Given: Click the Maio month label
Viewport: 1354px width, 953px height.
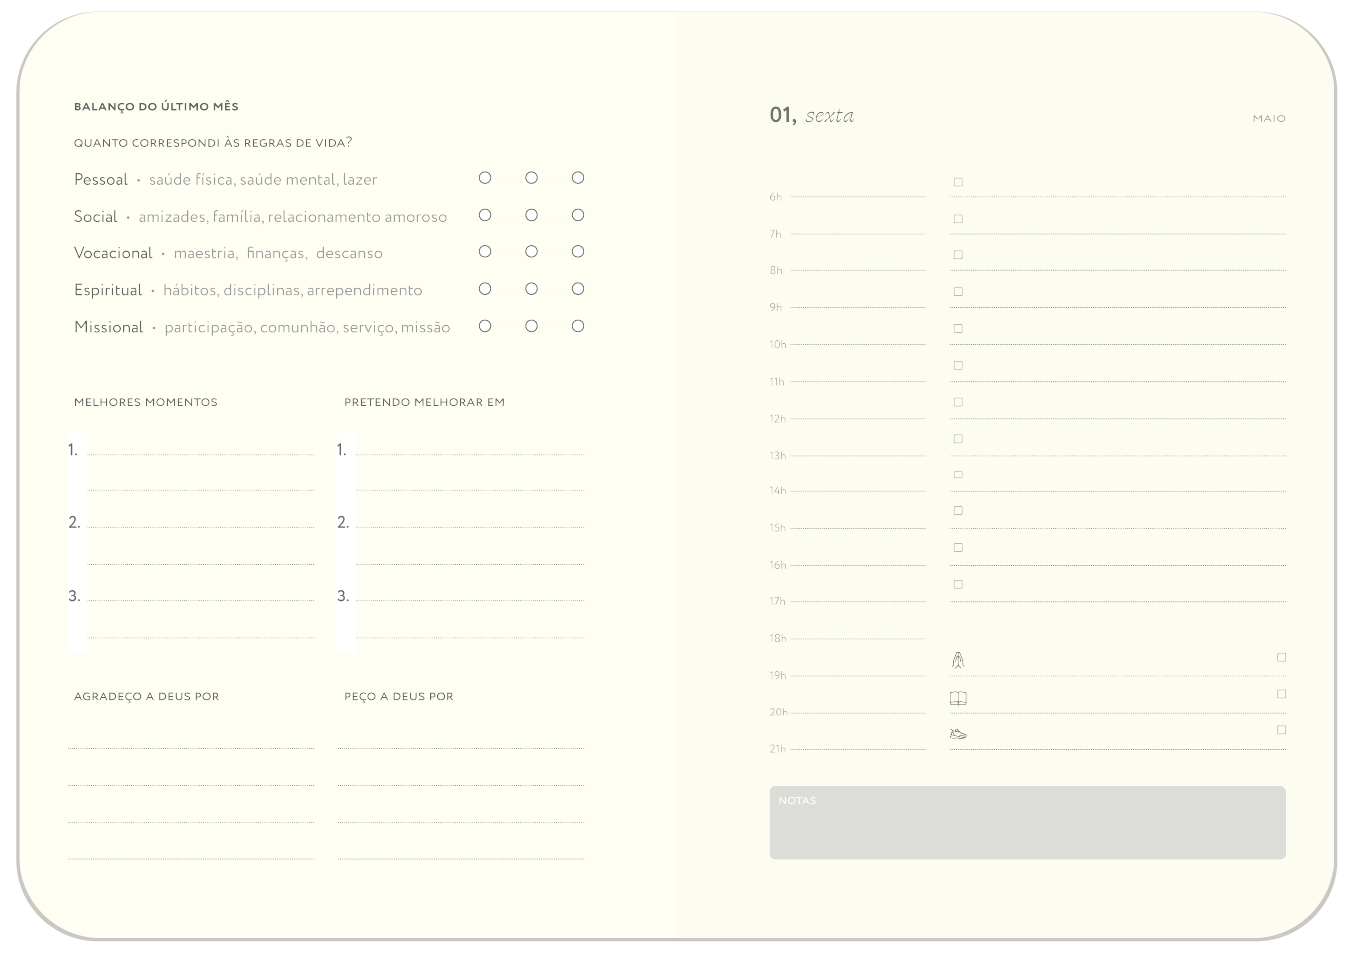Looking at the screenshot, I should [1269, 118].
